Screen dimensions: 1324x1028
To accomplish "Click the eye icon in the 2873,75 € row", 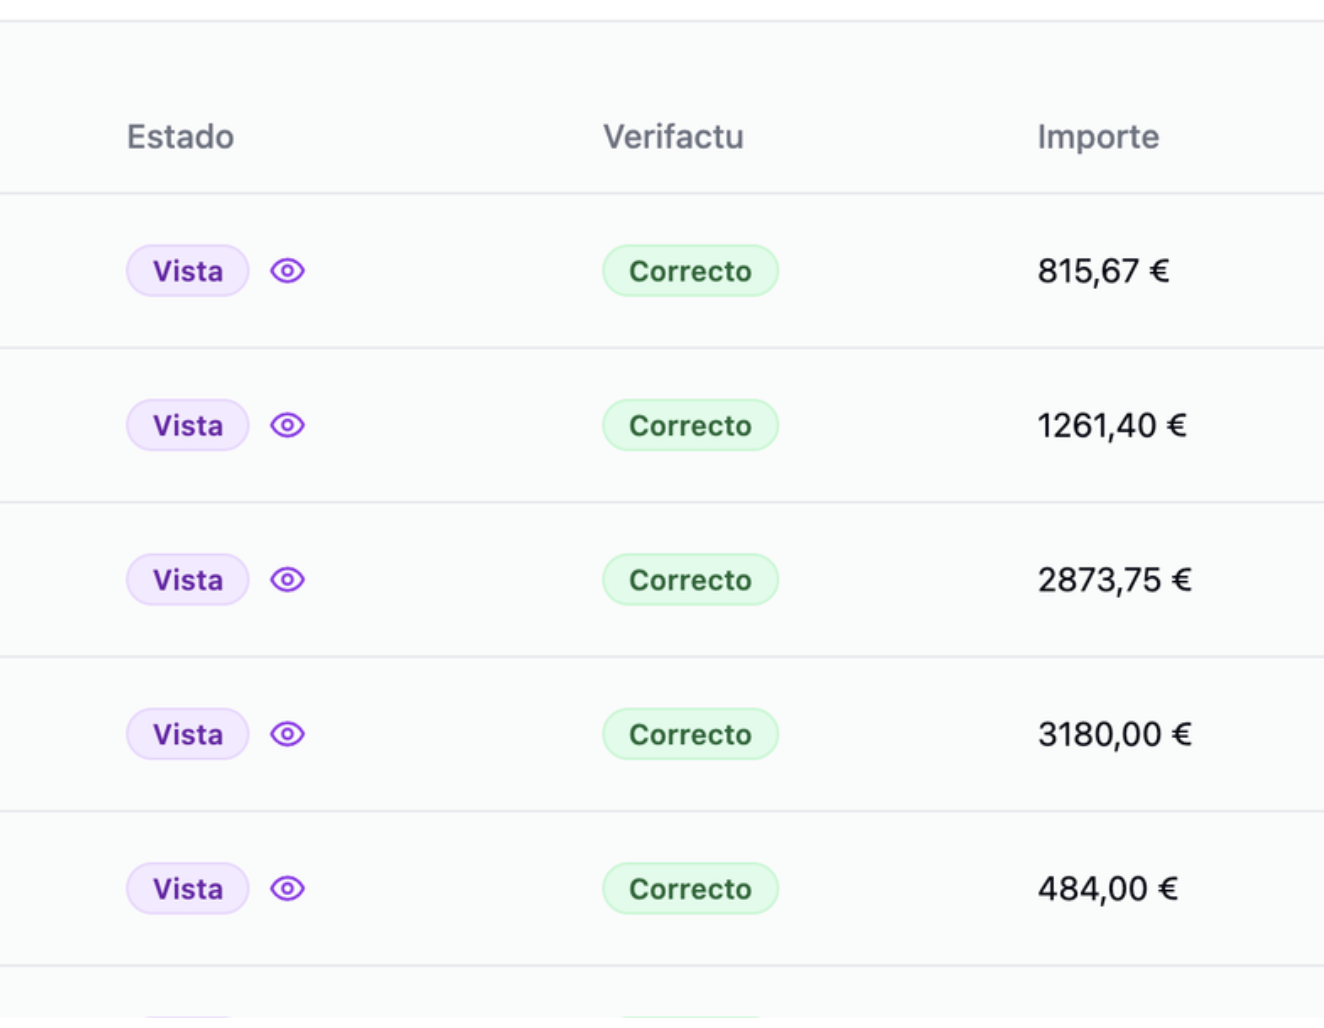I will click(287, 580).
